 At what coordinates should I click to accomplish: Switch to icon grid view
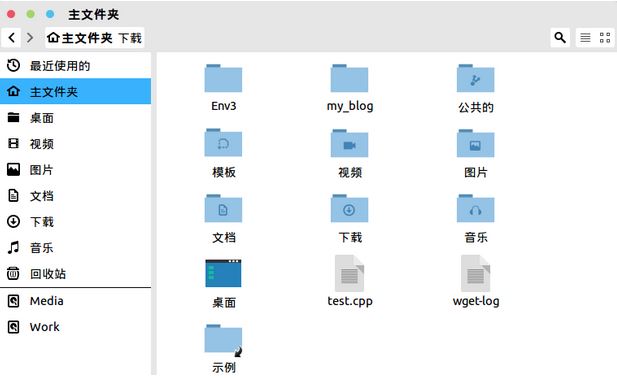605,38
